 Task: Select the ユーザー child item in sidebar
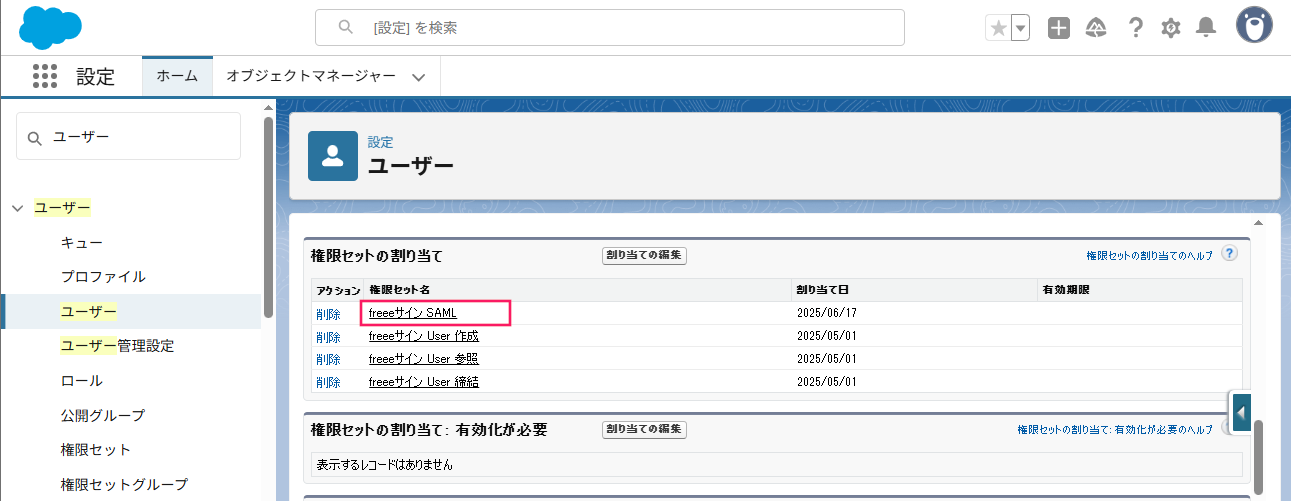click(x=89, y=312)
